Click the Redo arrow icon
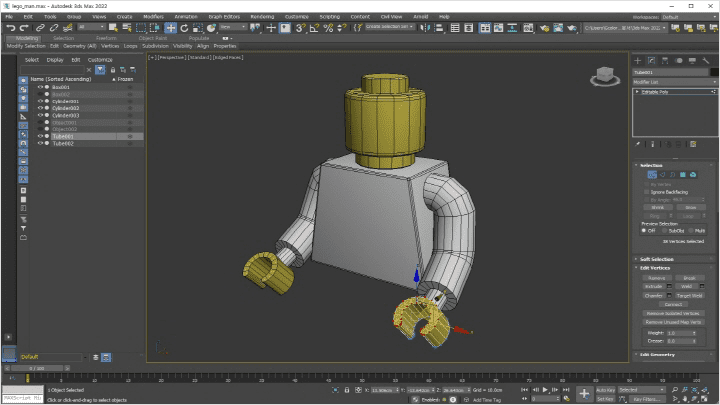The image size is (720, 405). point(24,28)
